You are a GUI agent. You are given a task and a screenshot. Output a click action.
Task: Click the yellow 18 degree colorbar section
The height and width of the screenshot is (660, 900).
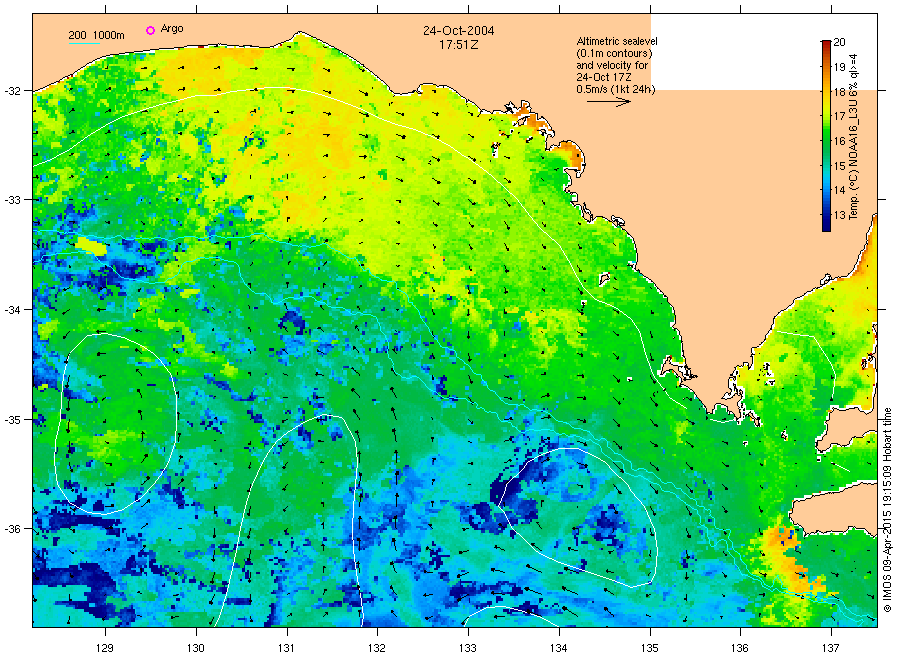click(826, 92)
